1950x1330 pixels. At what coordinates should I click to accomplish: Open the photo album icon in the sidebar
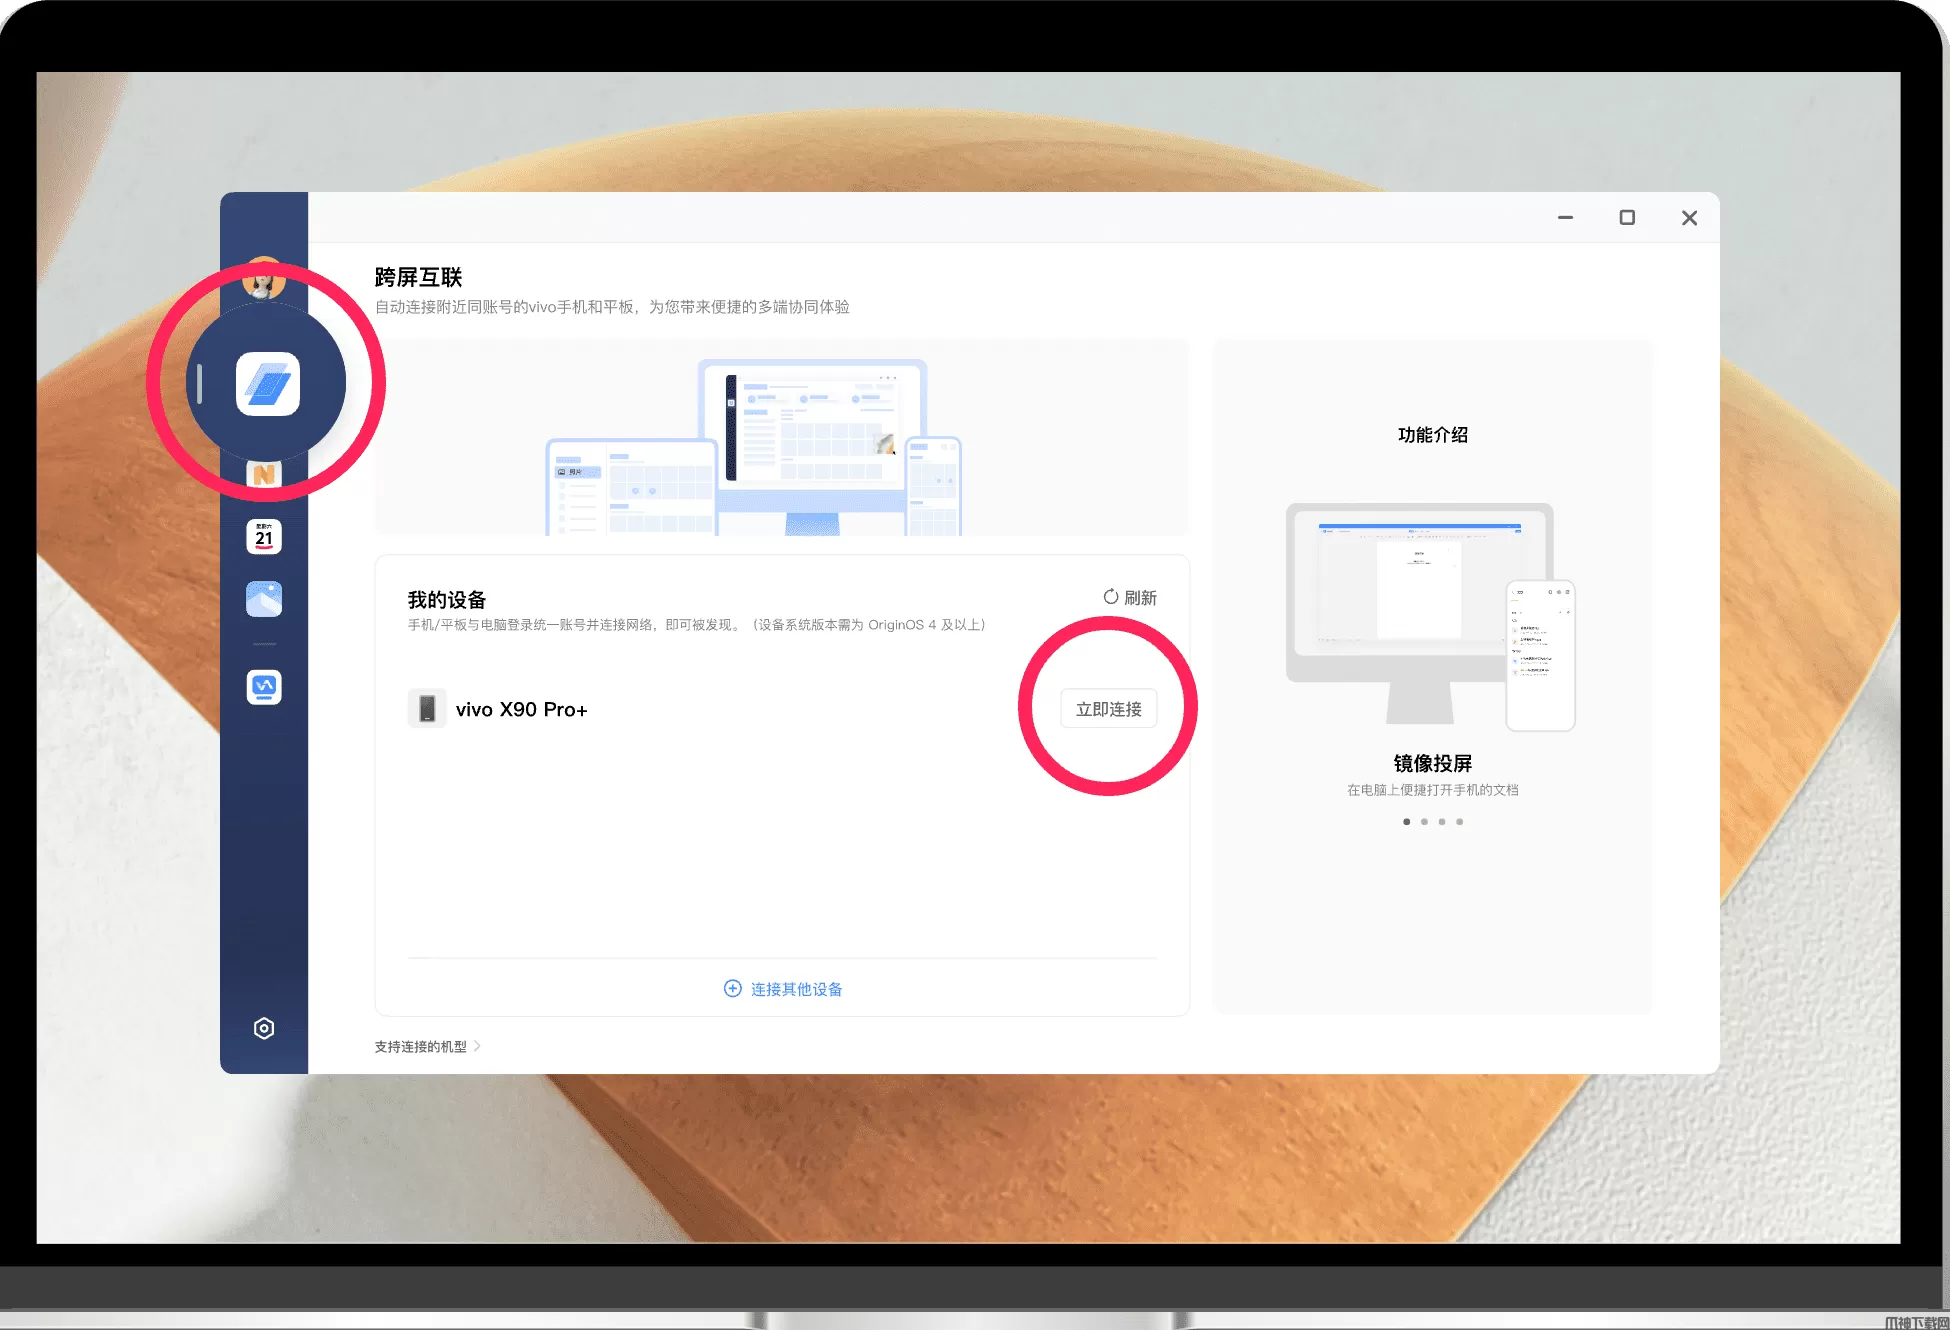[x=264, y=599]
